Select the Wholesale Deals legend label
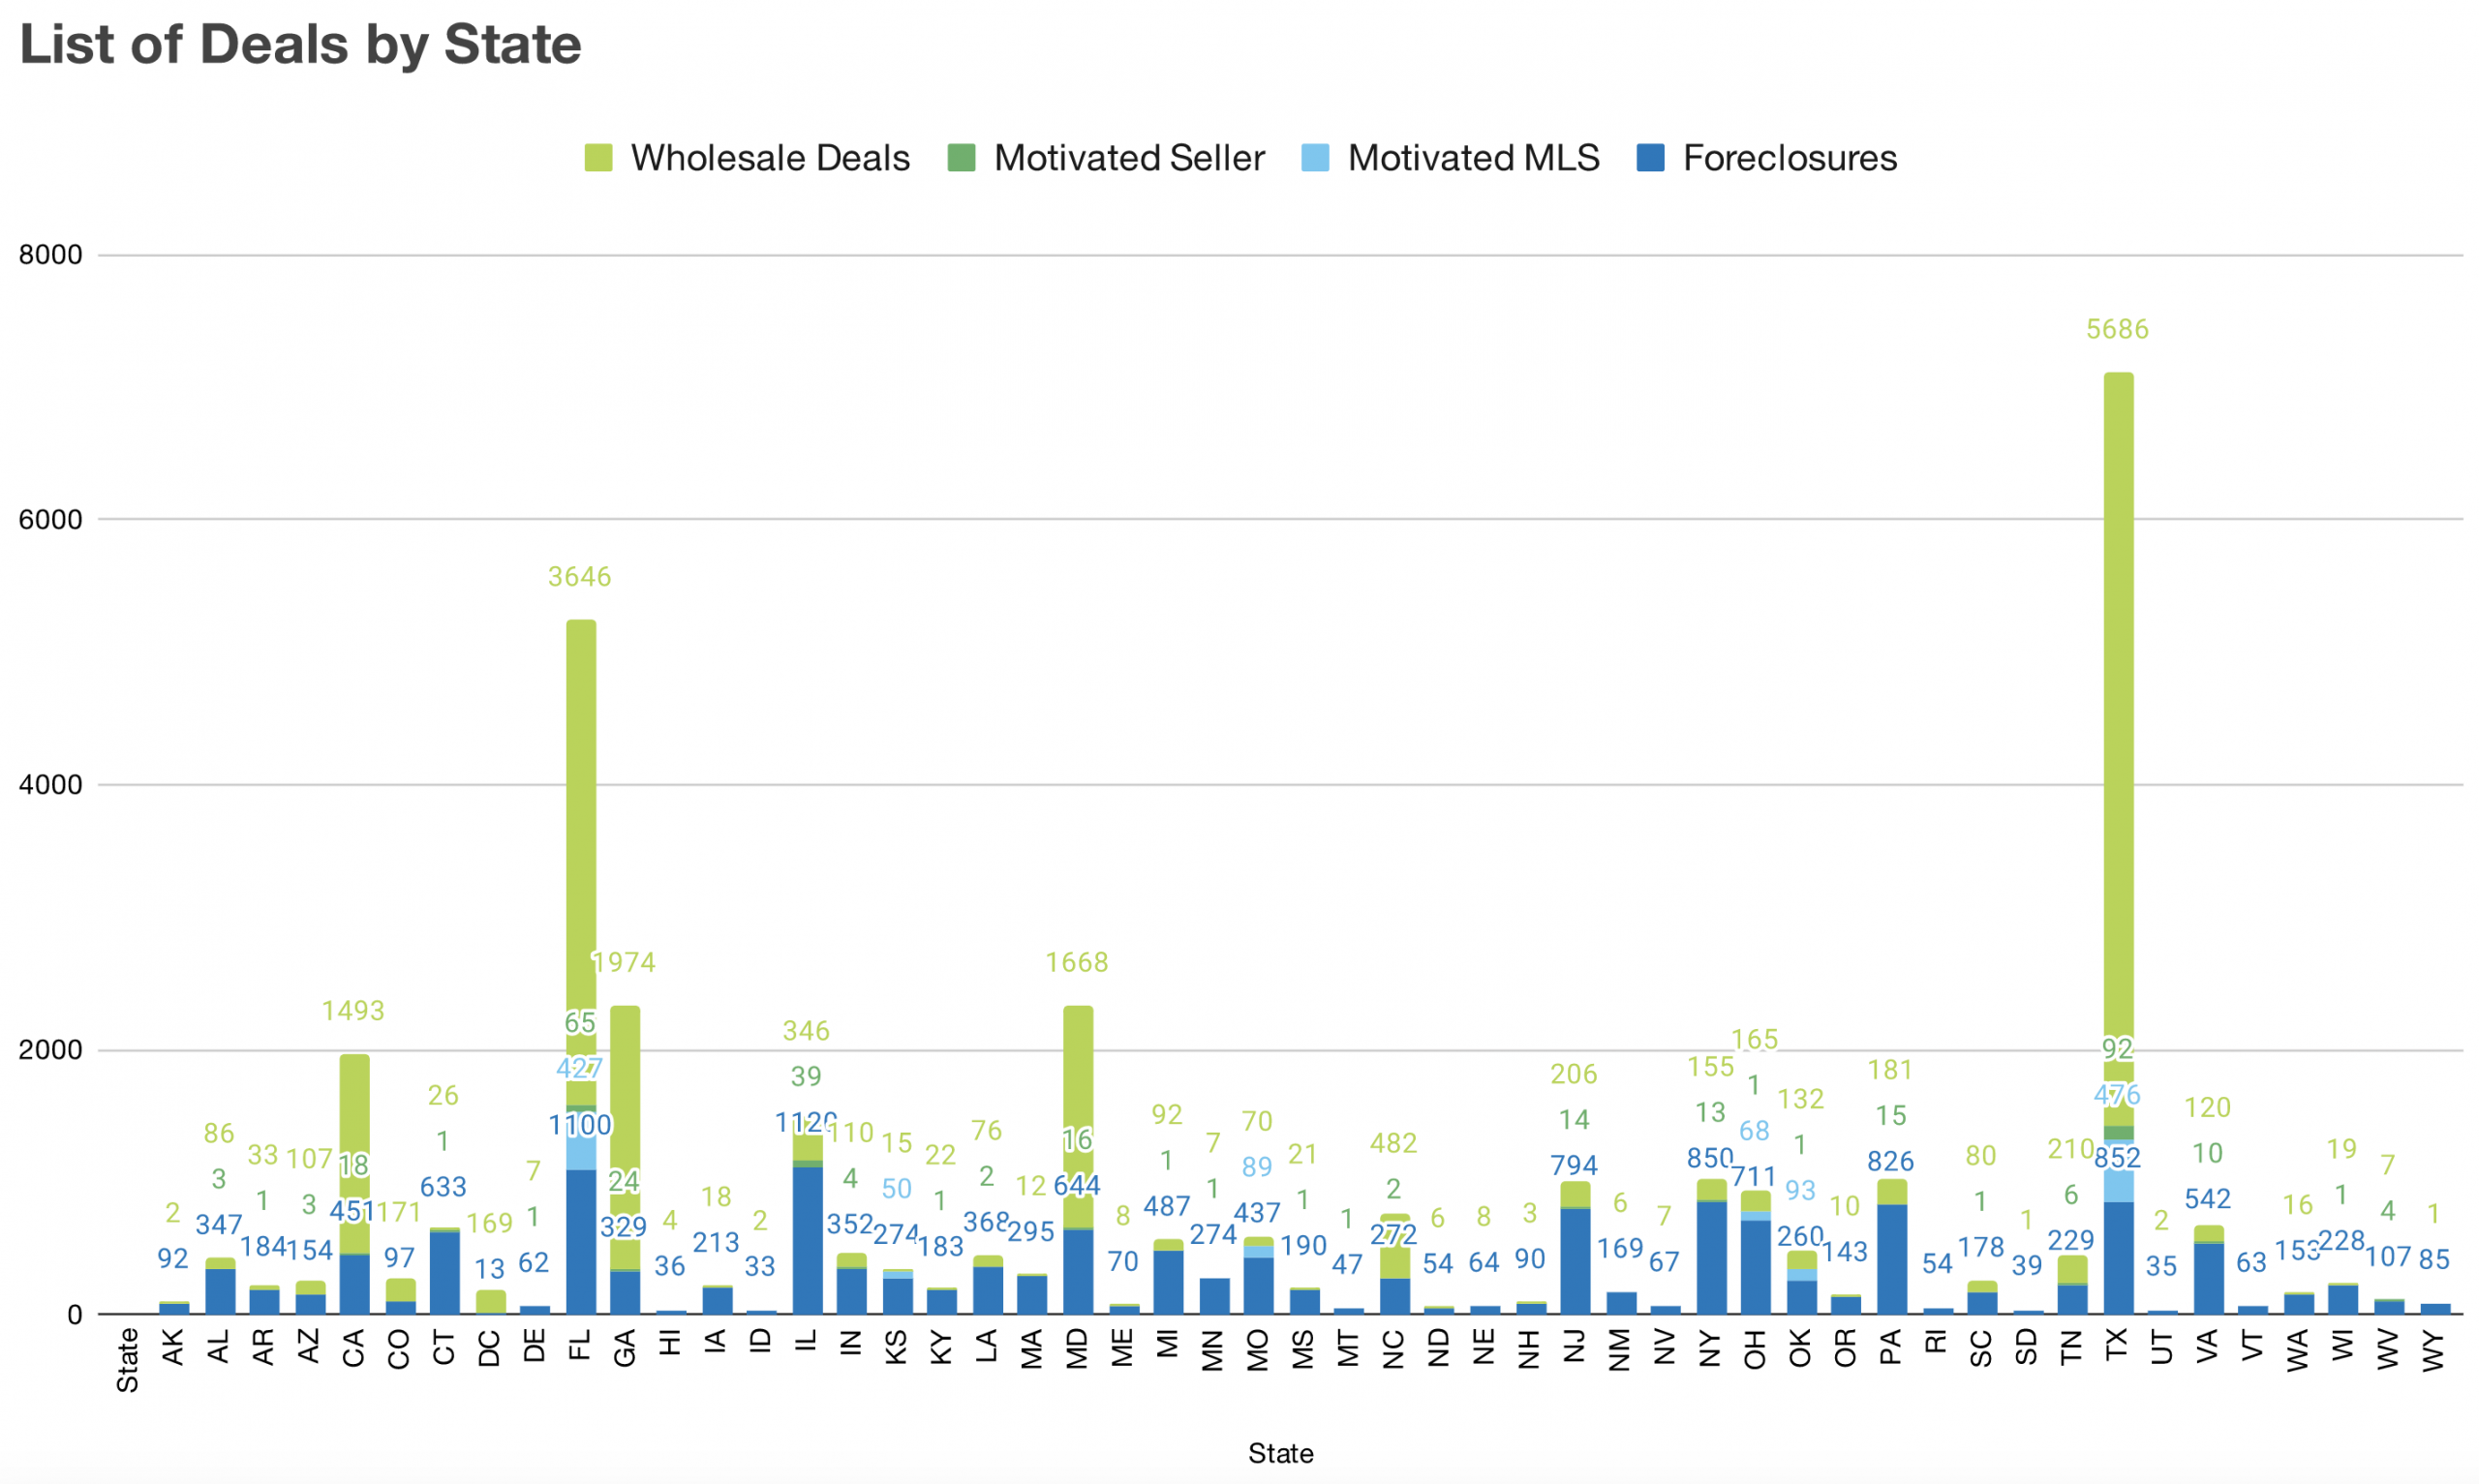The image size is (2479, 1484). [769, 158]
